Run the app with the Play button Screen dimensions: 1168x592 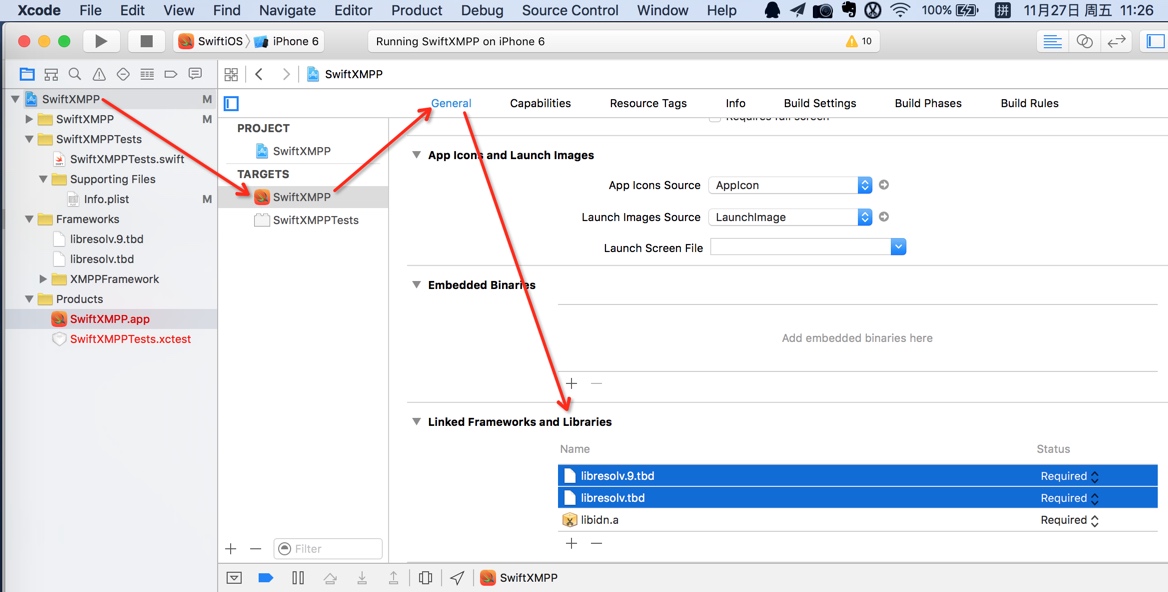(x=101, y=41)
